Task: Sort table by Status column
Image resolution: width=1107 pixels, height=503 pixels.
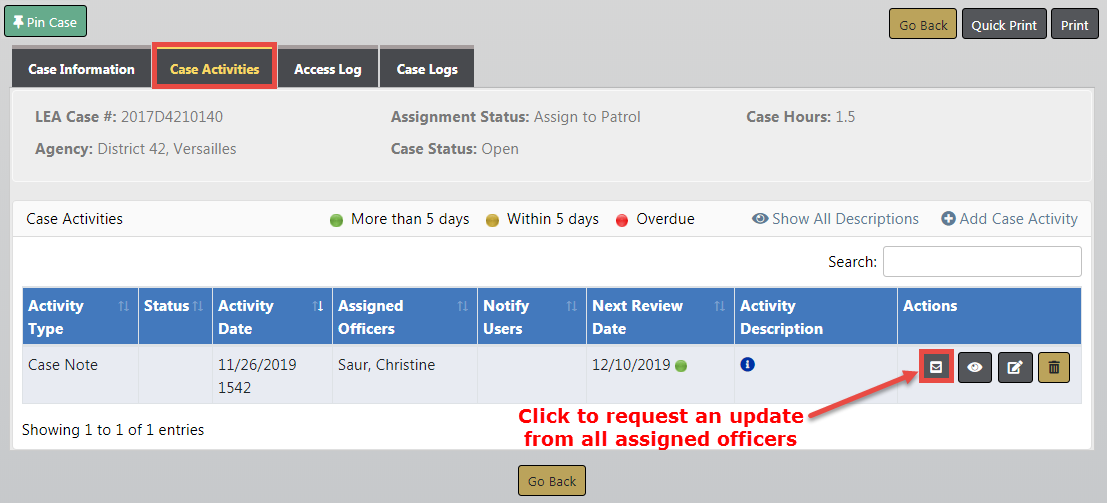Action: click(172, 306)
